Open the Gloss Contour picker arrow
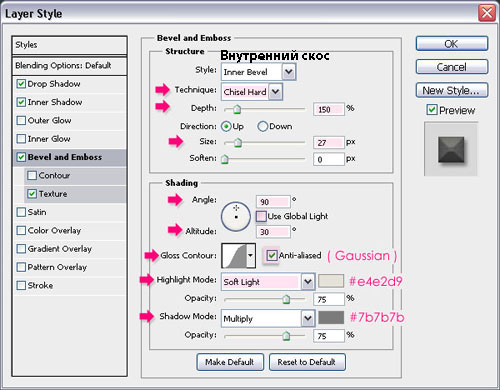Image resolution: width=500 pixels, height=390 pixels. (251, 256)
